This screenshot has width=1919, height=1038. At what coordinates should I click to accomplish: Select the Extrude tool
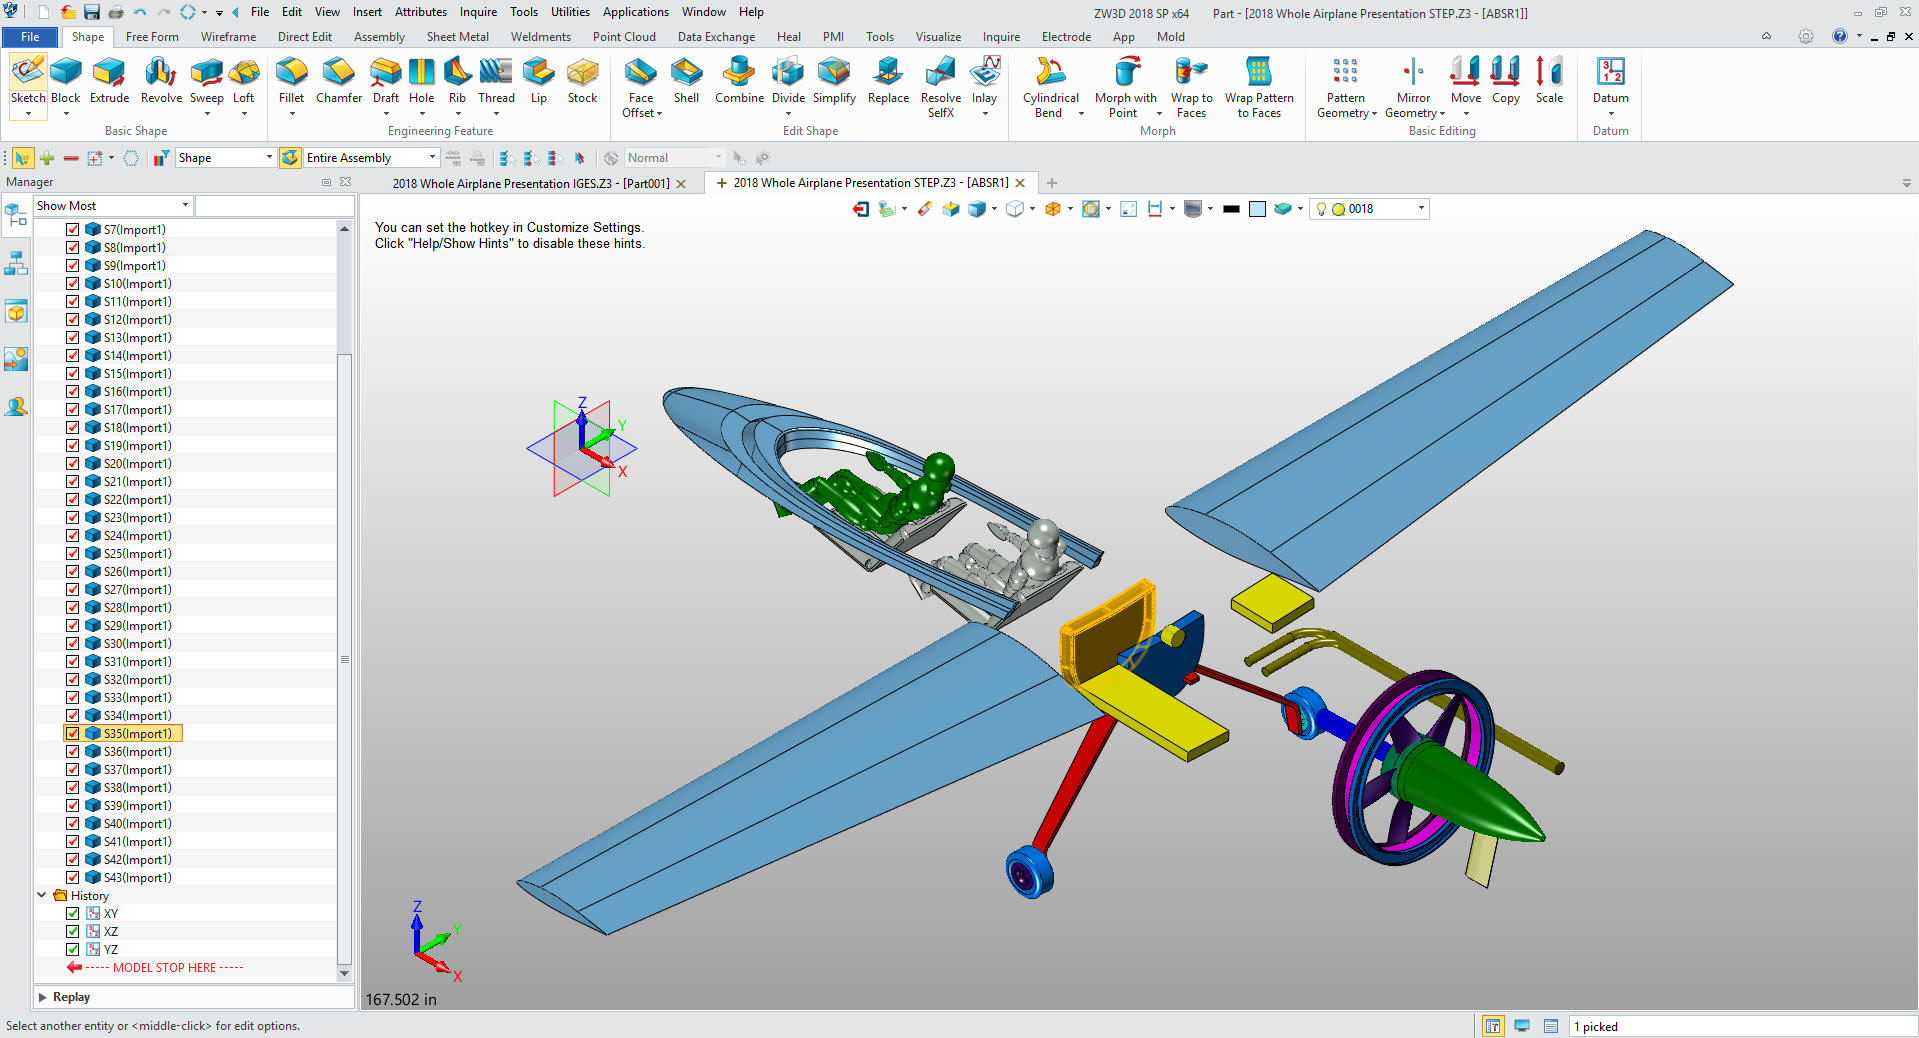[x=109, y=80]
